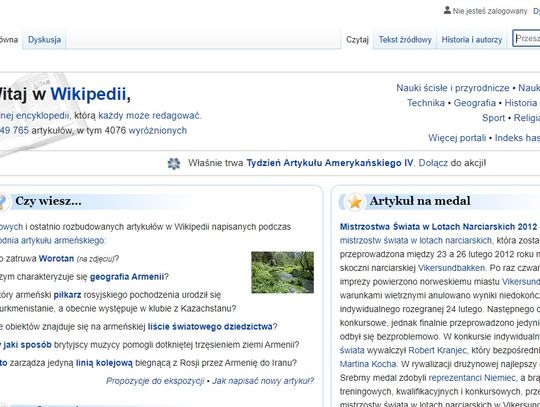This screenshot has height=407, width=540.
Task: Open the Sport portal link
Action: coord(493,118)
